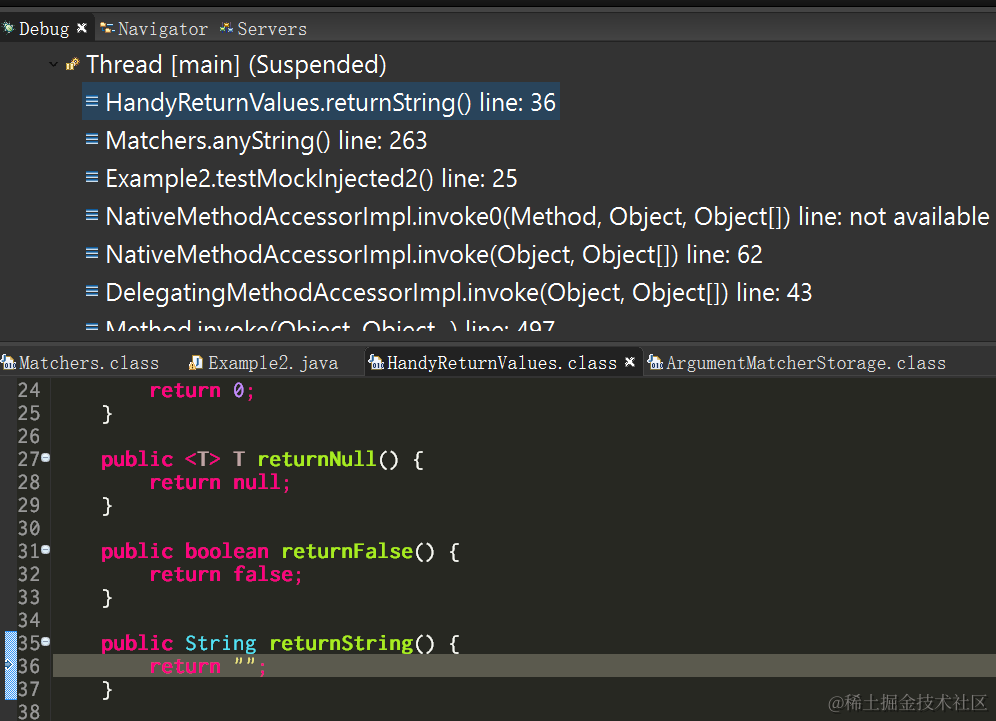
Task: Close the HandyReturnValues.class editor tab
Action: tap(630, 362)
